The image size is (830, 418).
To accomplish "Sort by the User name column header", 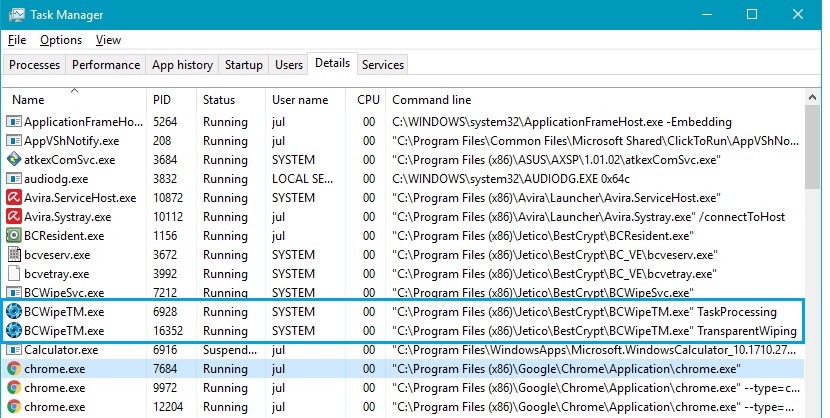I will (305, 99).
